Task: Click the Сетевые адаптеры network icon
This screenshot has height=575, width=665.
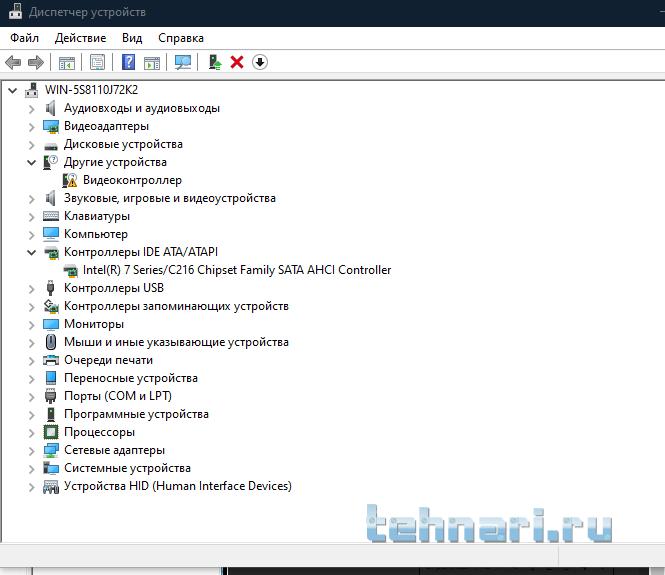Action: click(x=50, y=450)
